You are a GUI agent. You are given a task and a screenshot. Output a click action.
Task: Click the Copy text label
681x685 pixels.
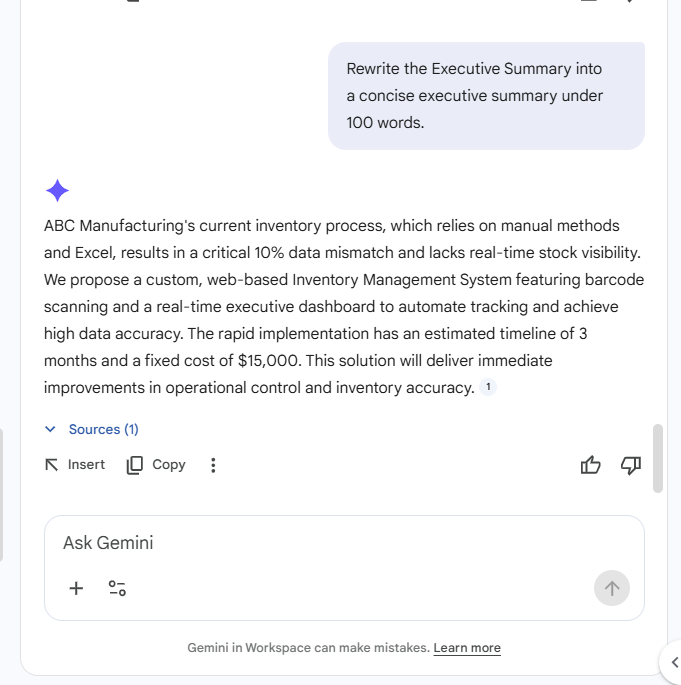click(x=169, y=465)
